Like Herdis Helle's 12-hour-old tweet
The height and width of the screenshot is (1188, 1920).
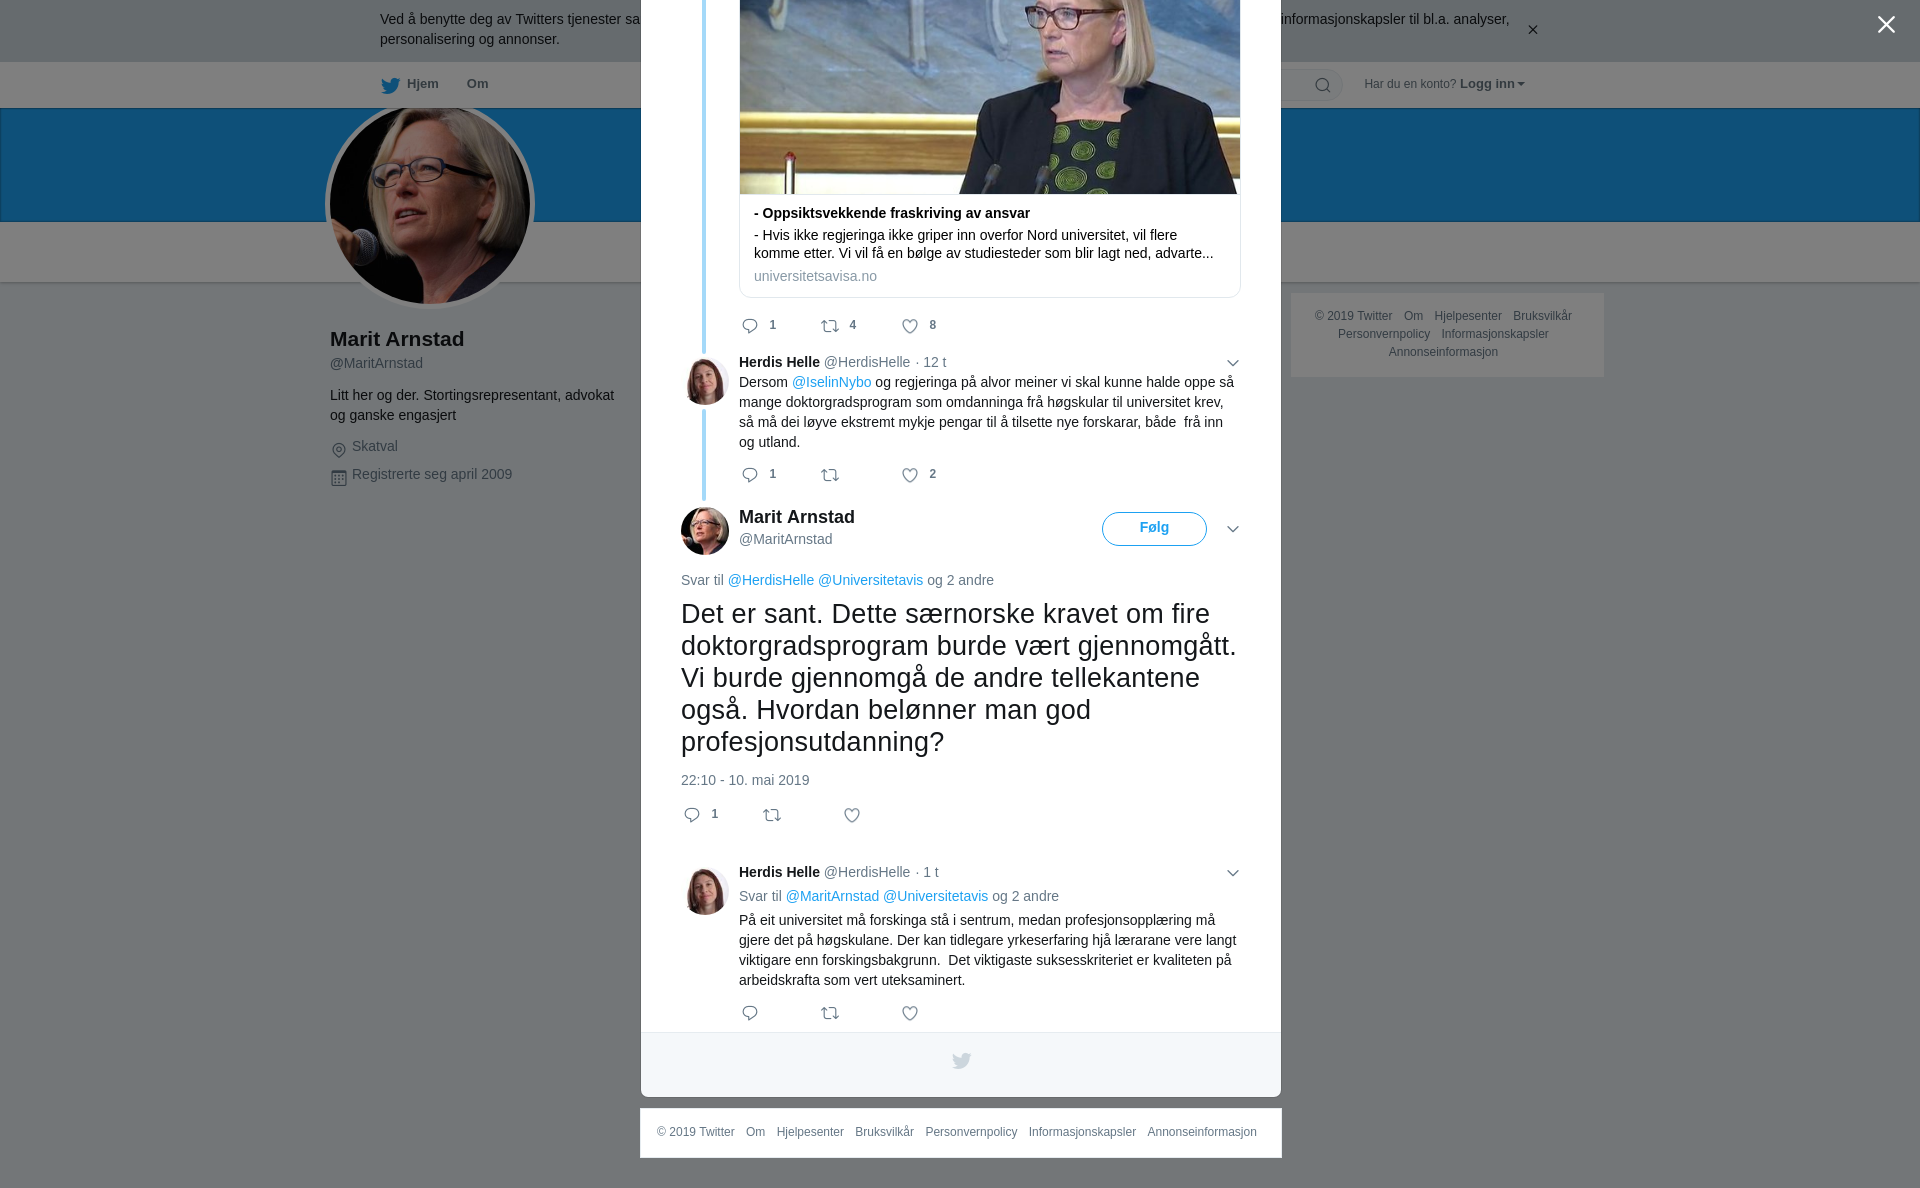tap(910, 476)
